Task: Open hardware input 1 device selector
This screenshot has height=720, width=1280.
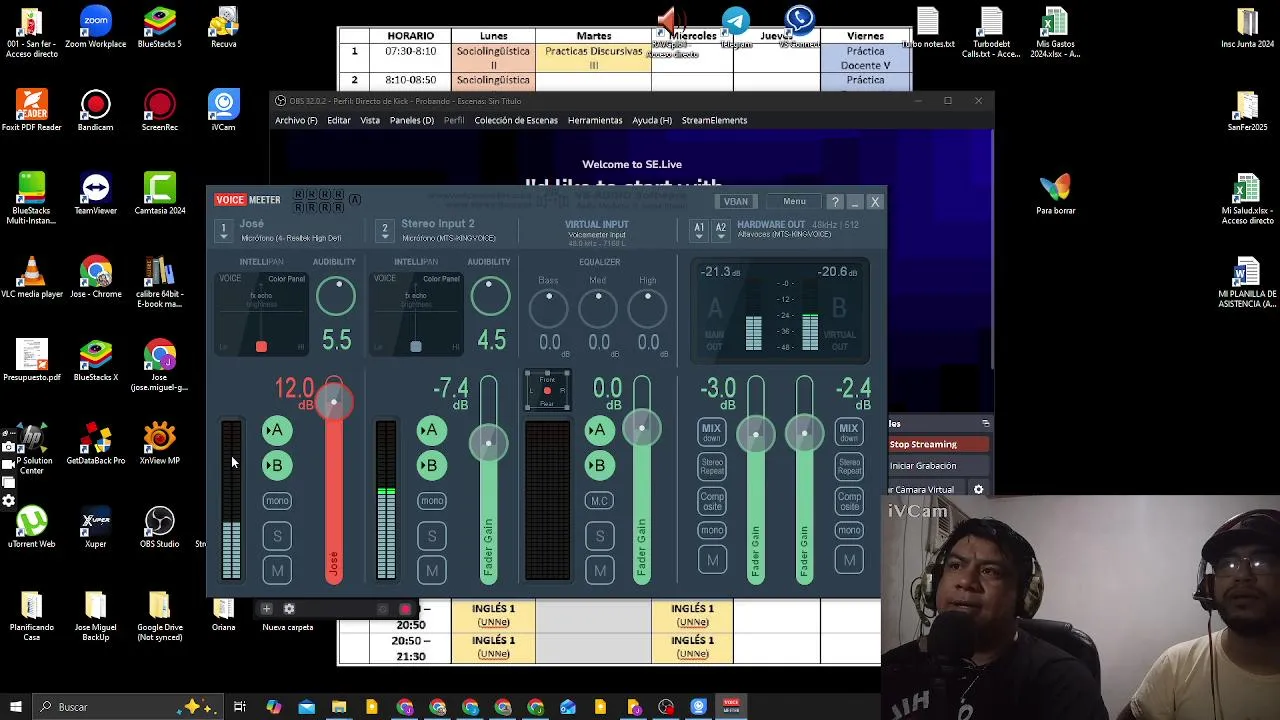Action: pyautogui.click(x=224, y=231)
